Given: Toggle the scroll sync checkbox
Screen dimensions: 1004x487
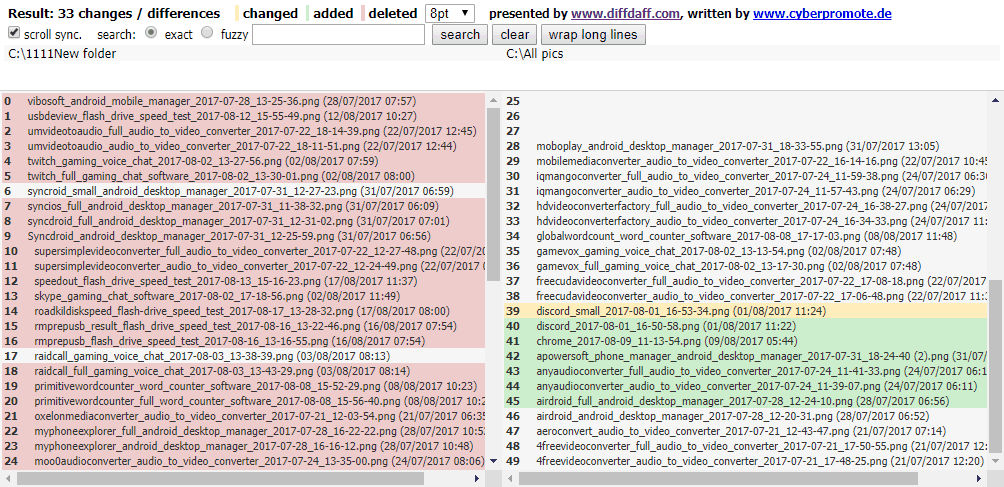Looking at the screenshot, I should (x=14, y=33).
